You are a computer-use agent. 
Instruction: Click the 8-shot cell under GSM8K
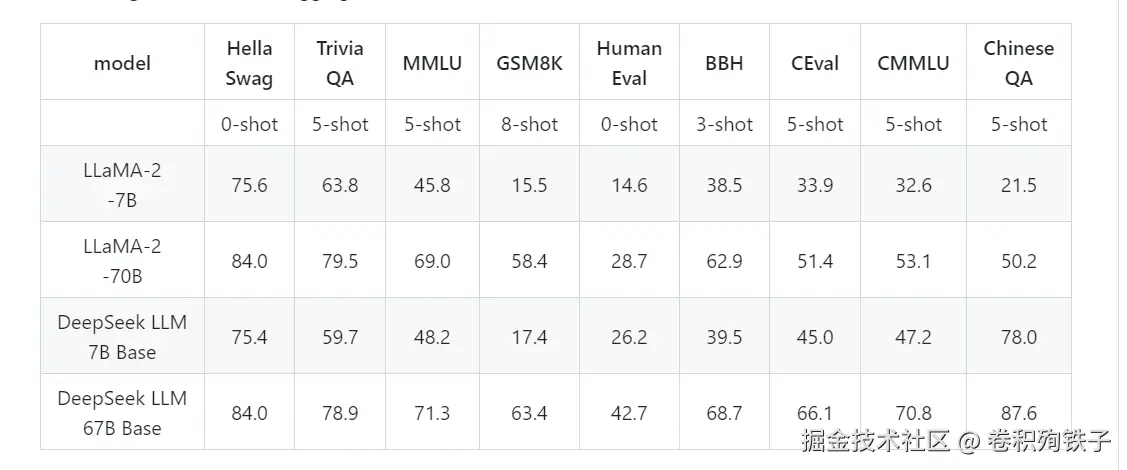(529, 124)
